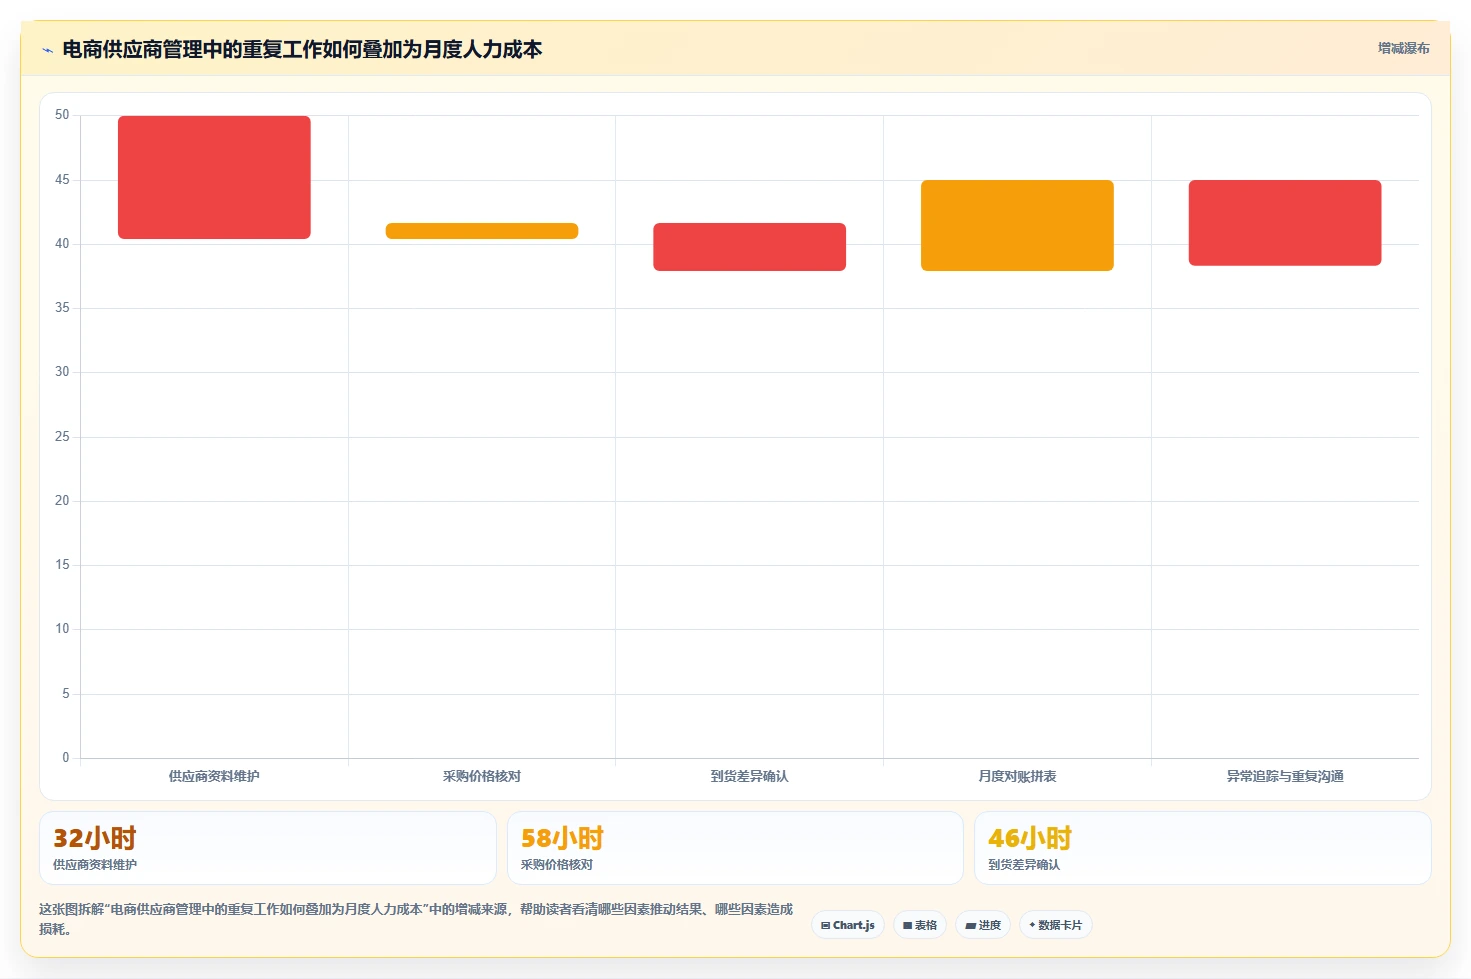Click the 表格 tag

(x=920, y=925)
